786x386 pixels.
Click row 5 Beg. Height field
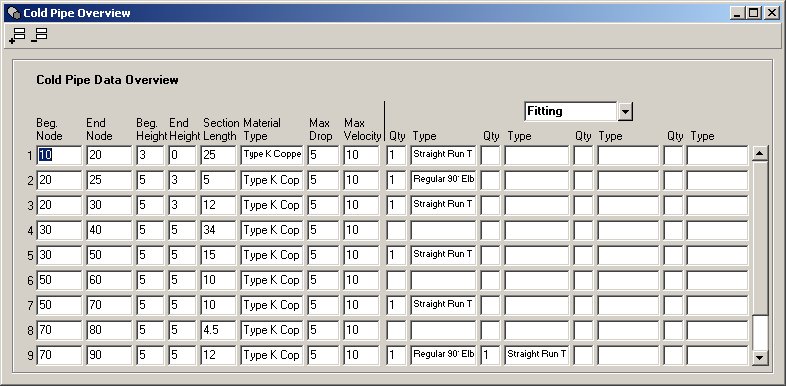click(150, 256)
